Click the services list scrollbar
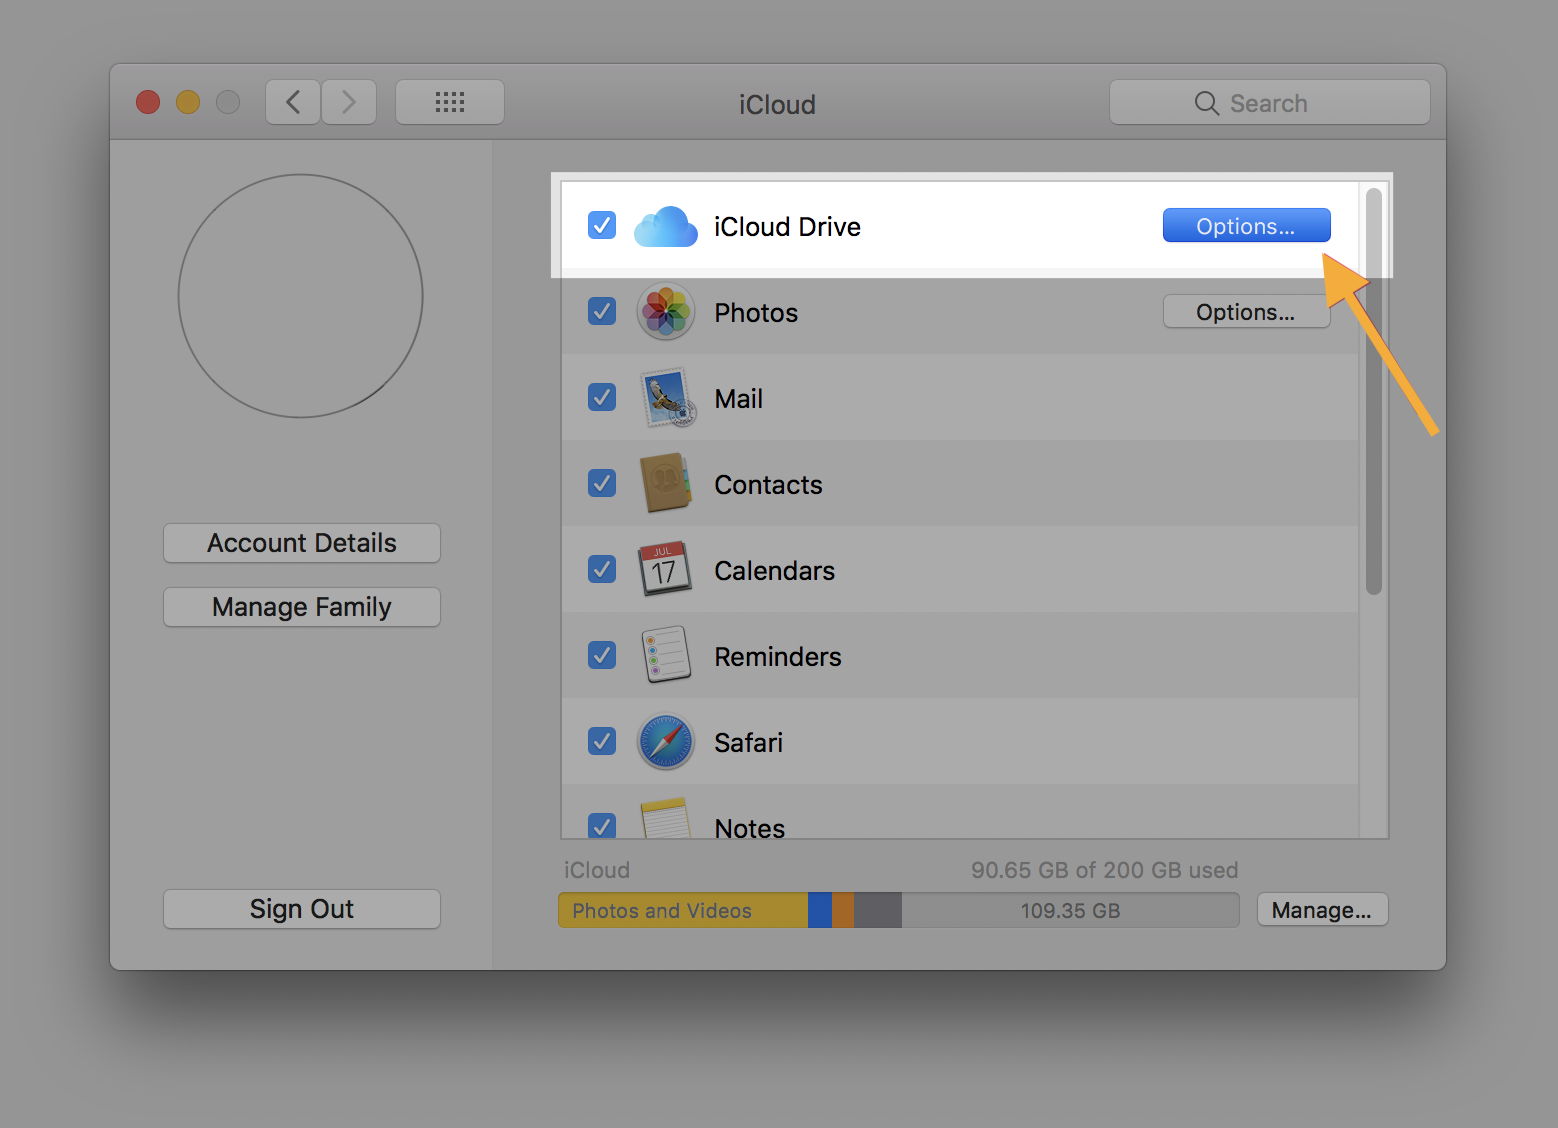Image resolution: width=1558 pixels, height=1128 pixels. tap(1374, 391)
